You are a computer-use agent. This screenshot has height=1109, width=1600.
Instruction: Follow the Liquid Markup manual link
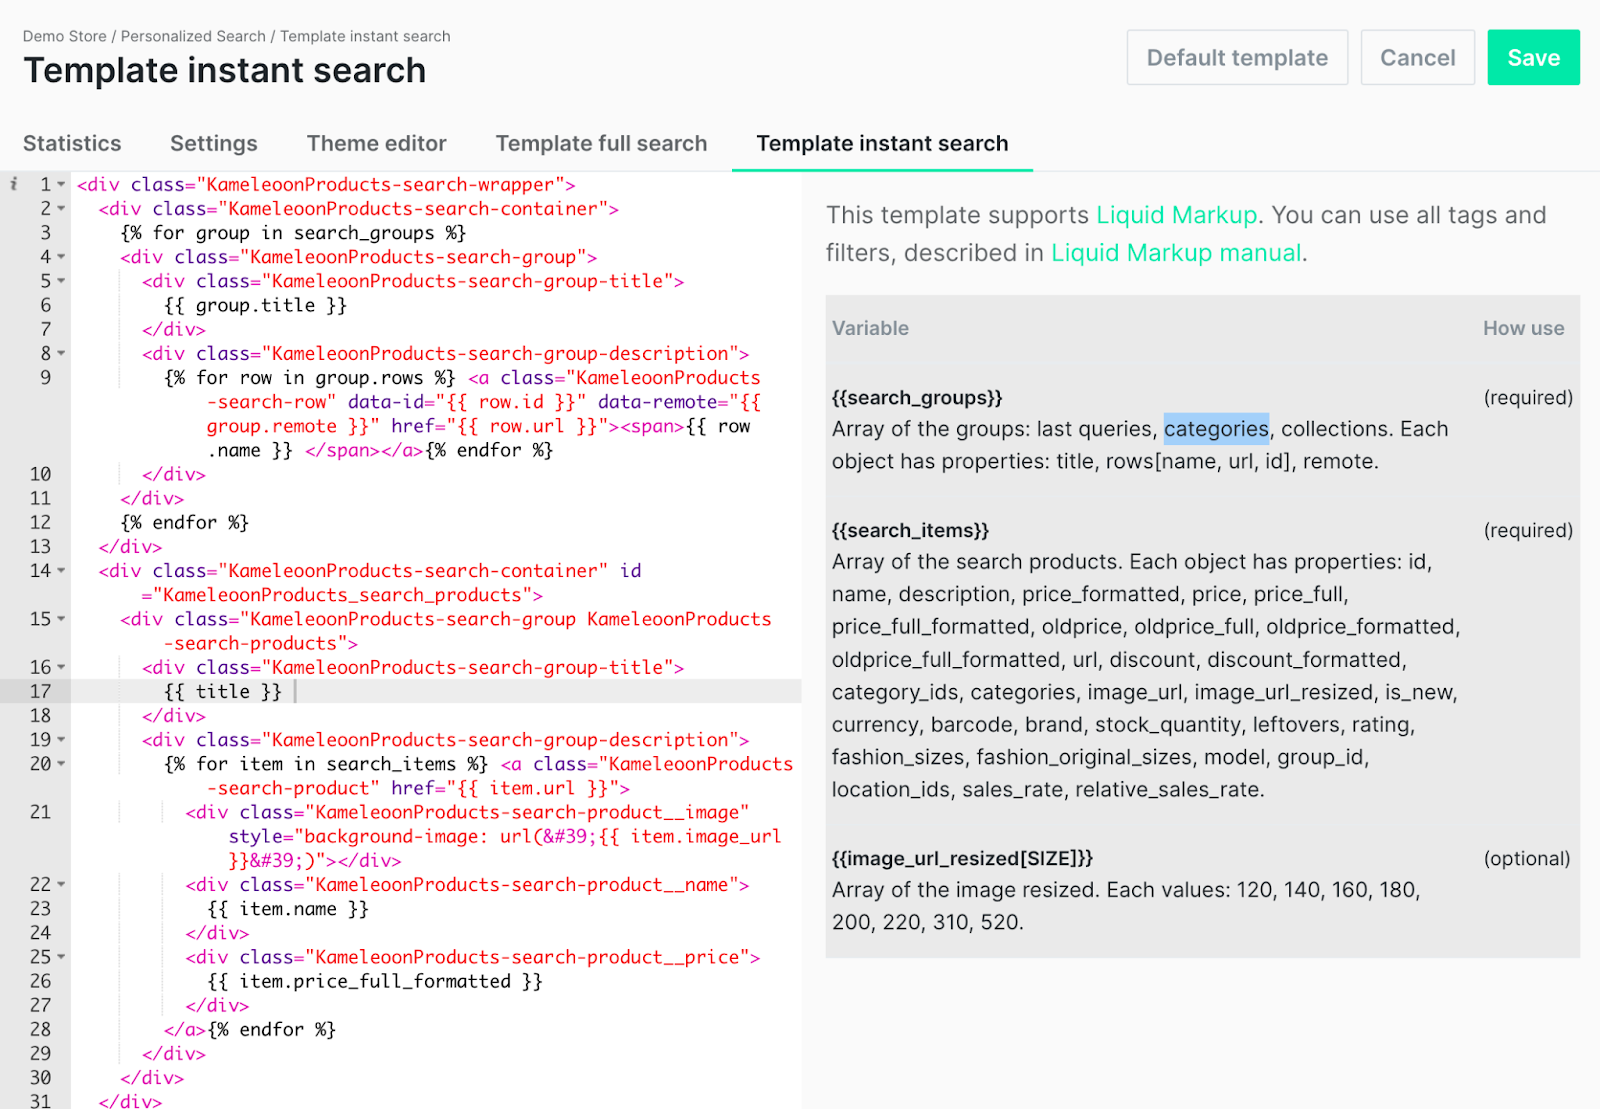(x=1176, y=253)
